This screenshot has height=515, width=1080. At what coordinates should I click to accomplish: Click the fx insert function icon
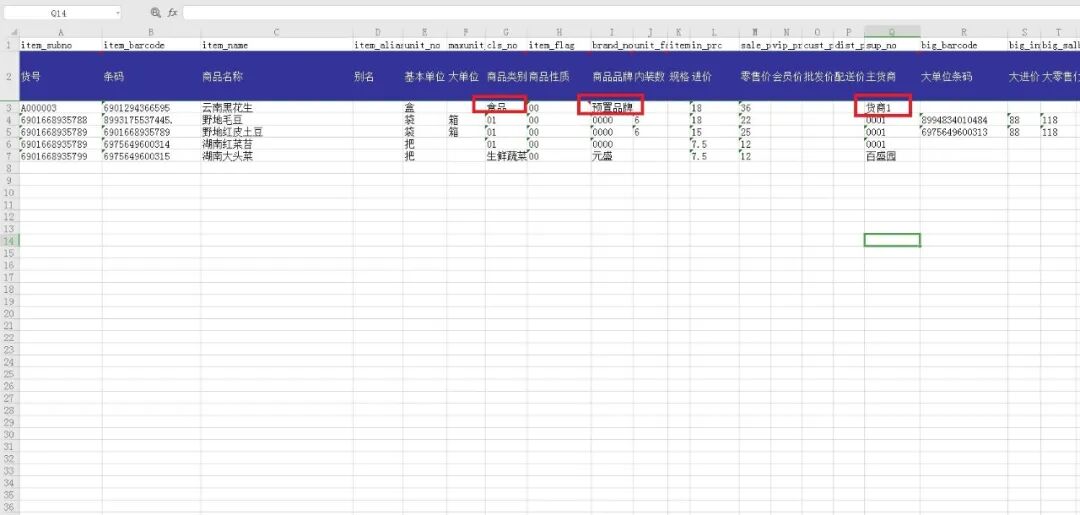pos(172,13)
